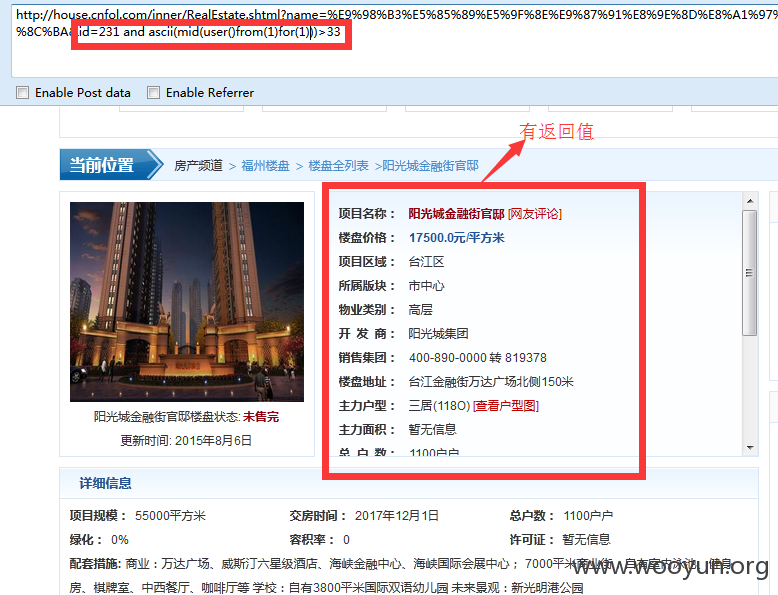Click inside the HackBar URL input field

coord(394,41)
